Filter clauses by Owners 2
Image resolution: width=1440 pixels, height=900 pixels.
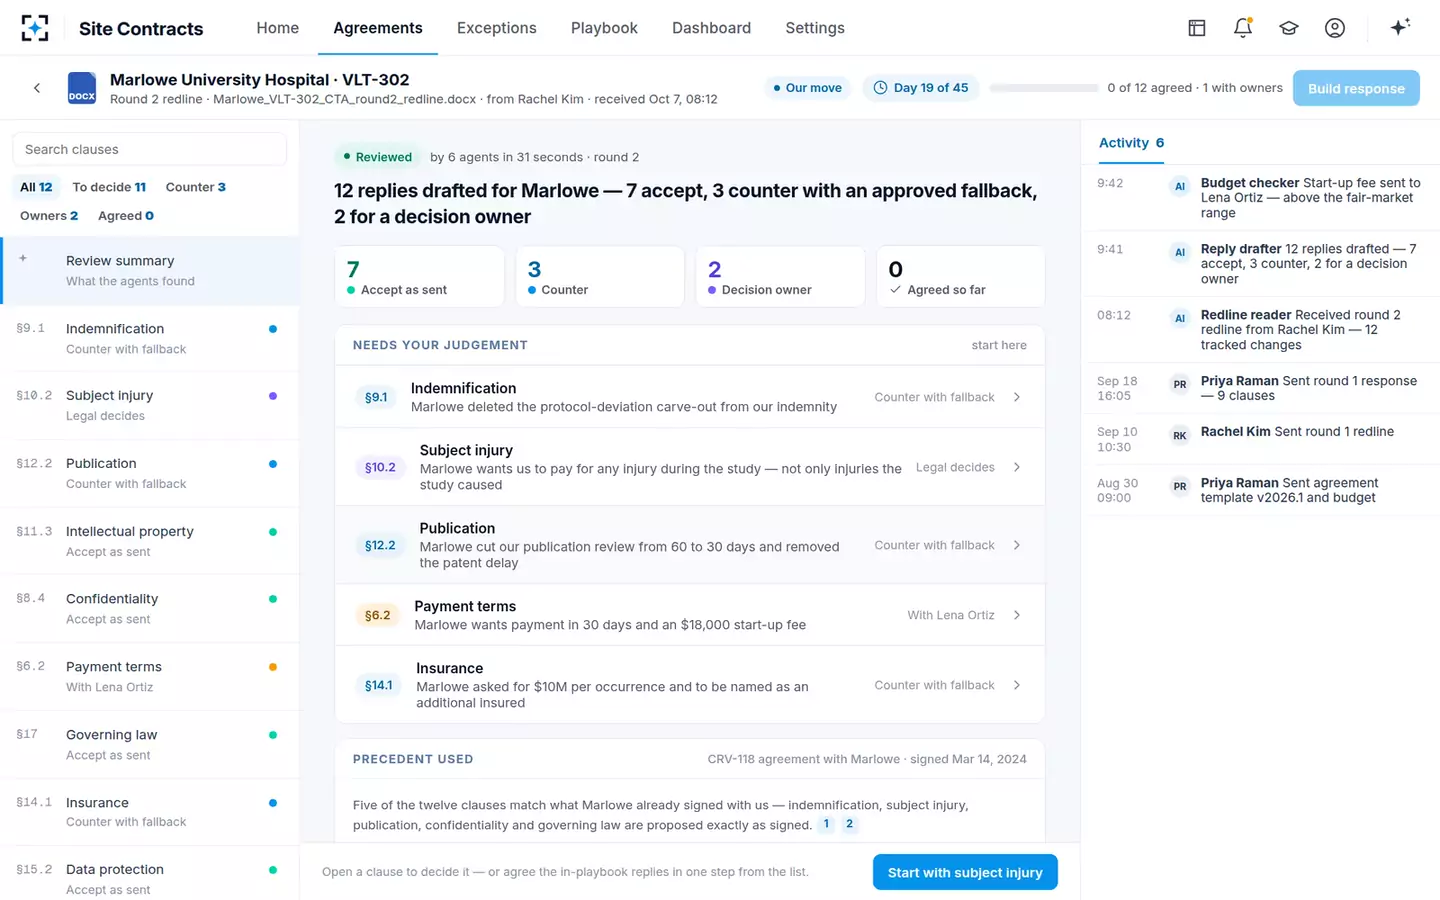tap(49, 216)
